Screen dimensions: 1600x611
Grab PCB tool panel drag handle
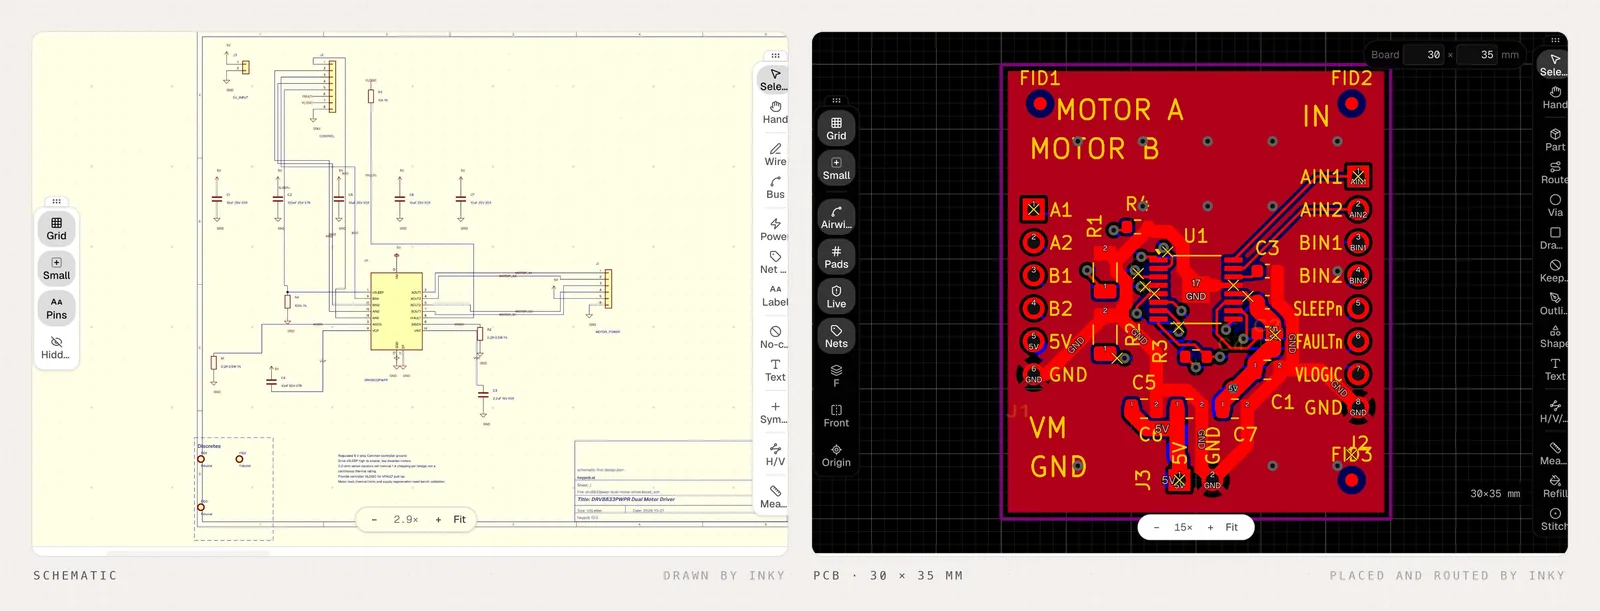[x=1554, y=41]
